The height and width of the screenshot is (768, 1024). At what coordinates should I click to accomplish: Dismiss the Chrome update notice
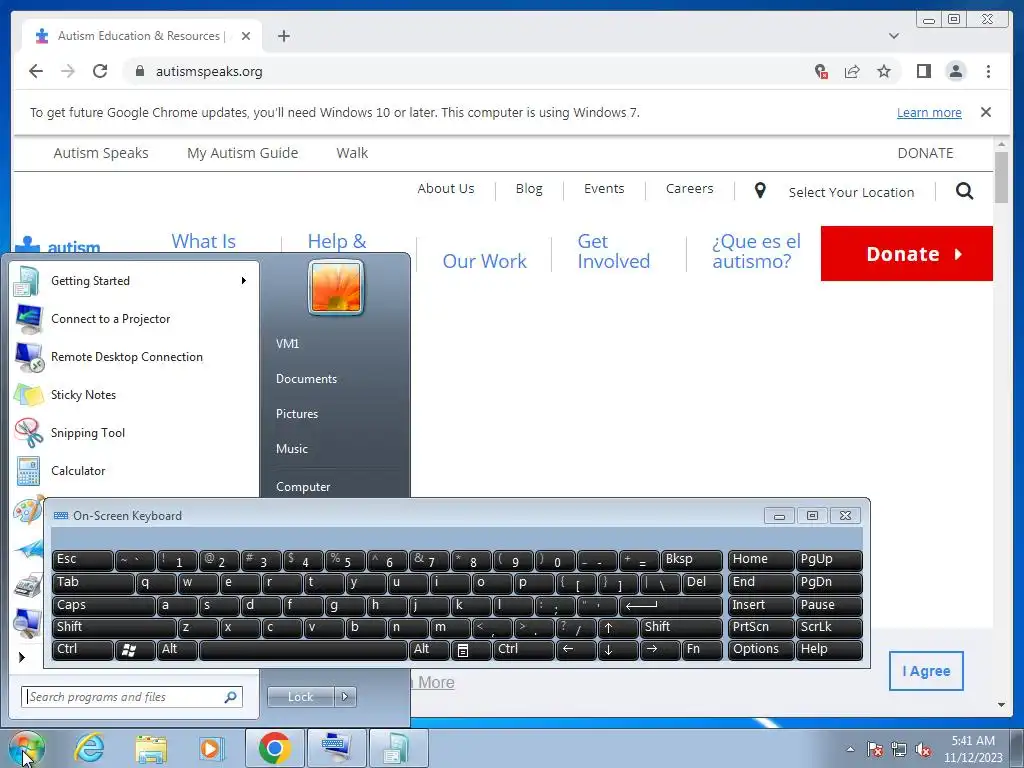pos(985,112)
